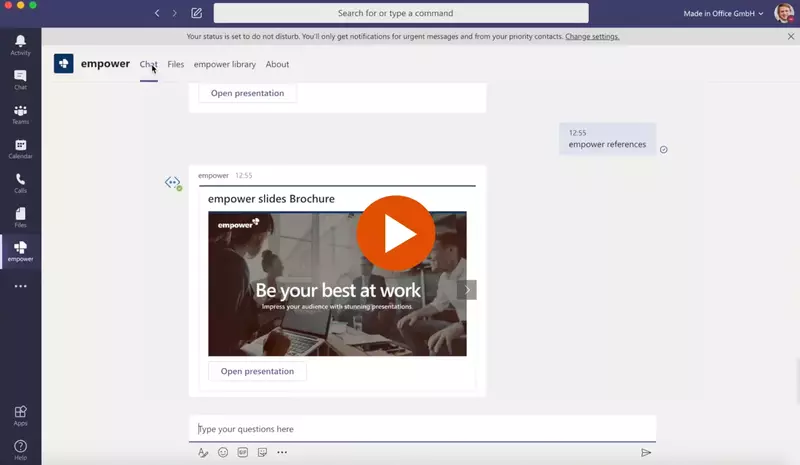The image size is (800, 465).
Task: Go back with the left arrow
Action: click(x=157, y=13)
